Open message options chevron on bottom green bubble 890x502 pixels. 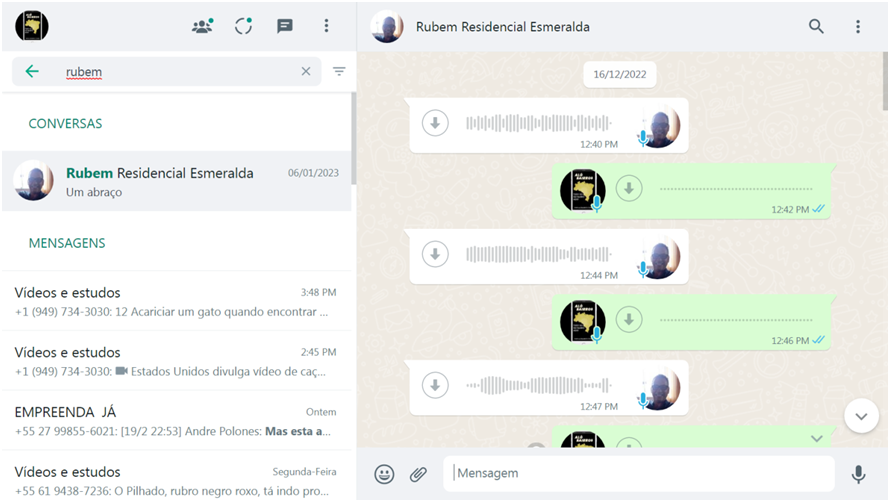[816, 438]
